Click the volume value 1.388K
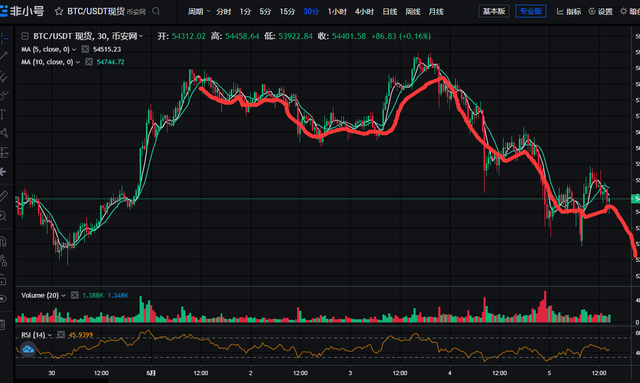 point(93,295)
